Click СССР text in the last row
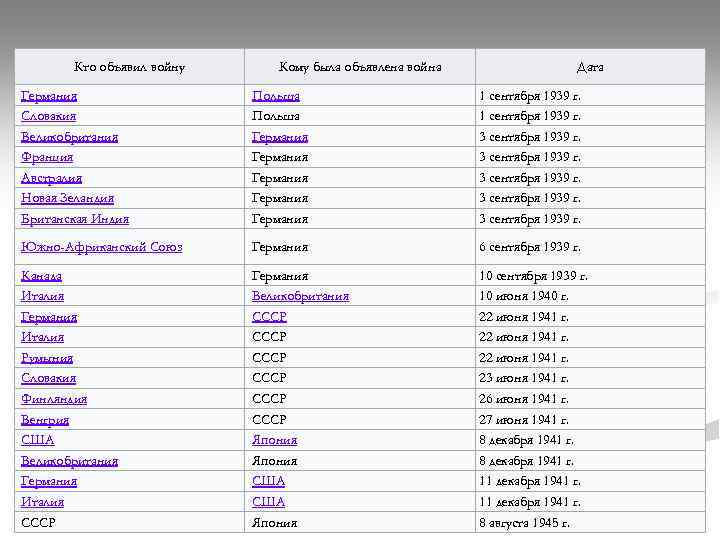720x540 pixels. (x=38, y=523)
